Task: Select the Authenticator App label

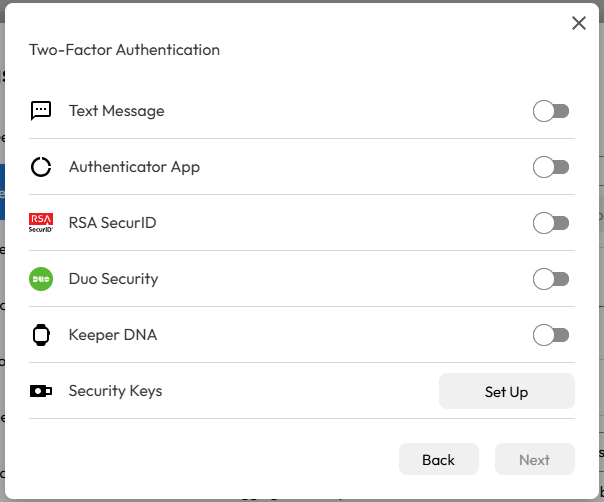Action: [x=134, y=167]
